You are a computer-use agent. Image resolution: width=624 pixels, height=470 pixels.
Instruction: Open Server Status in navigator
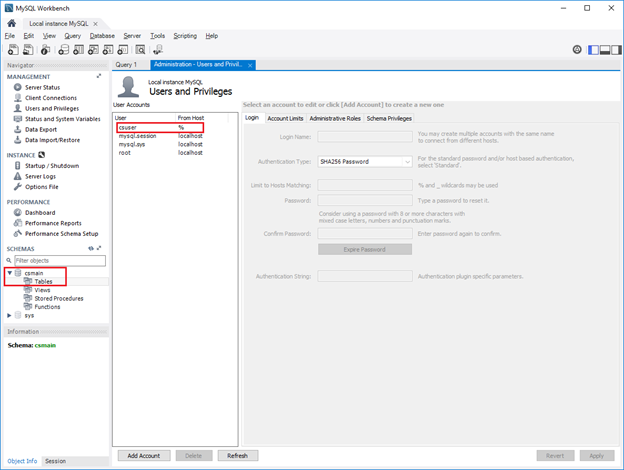pyautogui.click(x=42, y=87)
